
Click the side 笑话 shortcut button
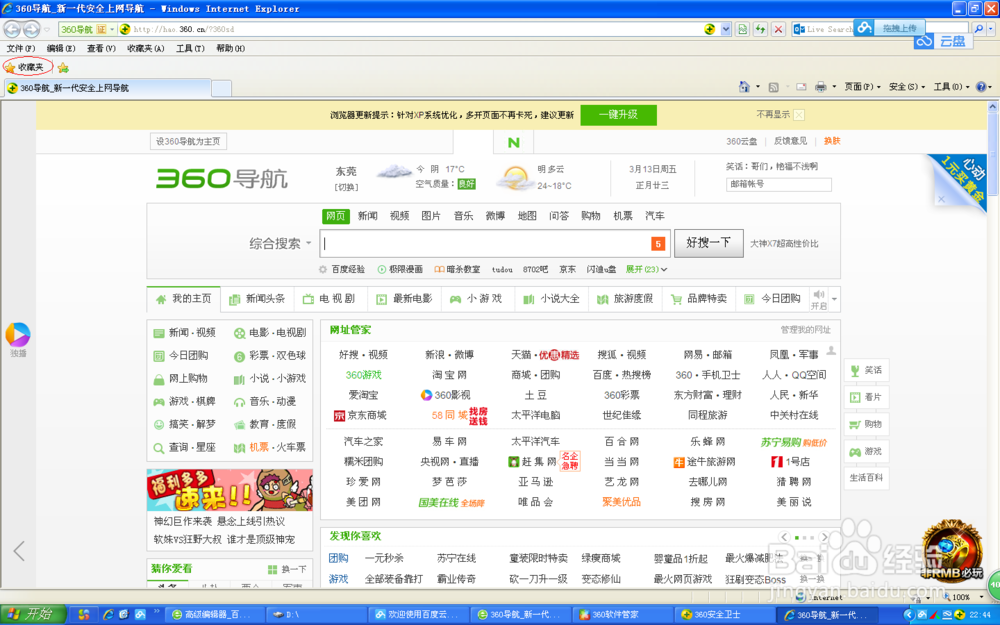click(866, 371)
